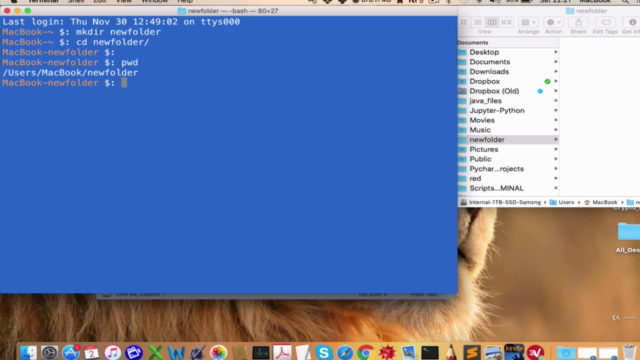Screen dimensions: 640x360
Task: Open the Help menu
Action: 185,2
